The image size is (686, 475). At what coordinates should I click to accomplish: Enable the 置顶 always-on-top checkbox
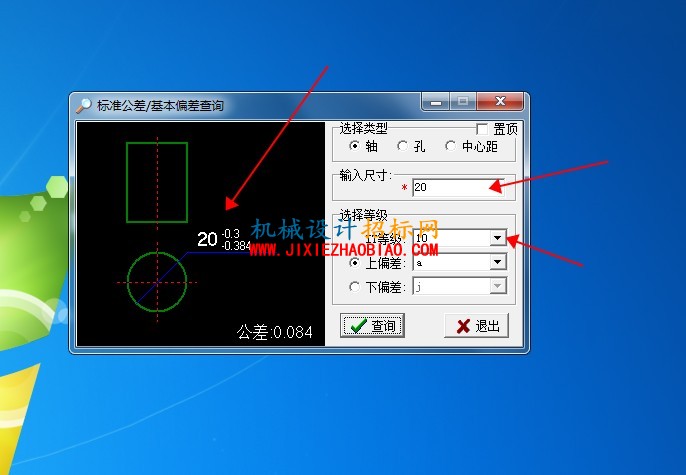coord(482,129)
